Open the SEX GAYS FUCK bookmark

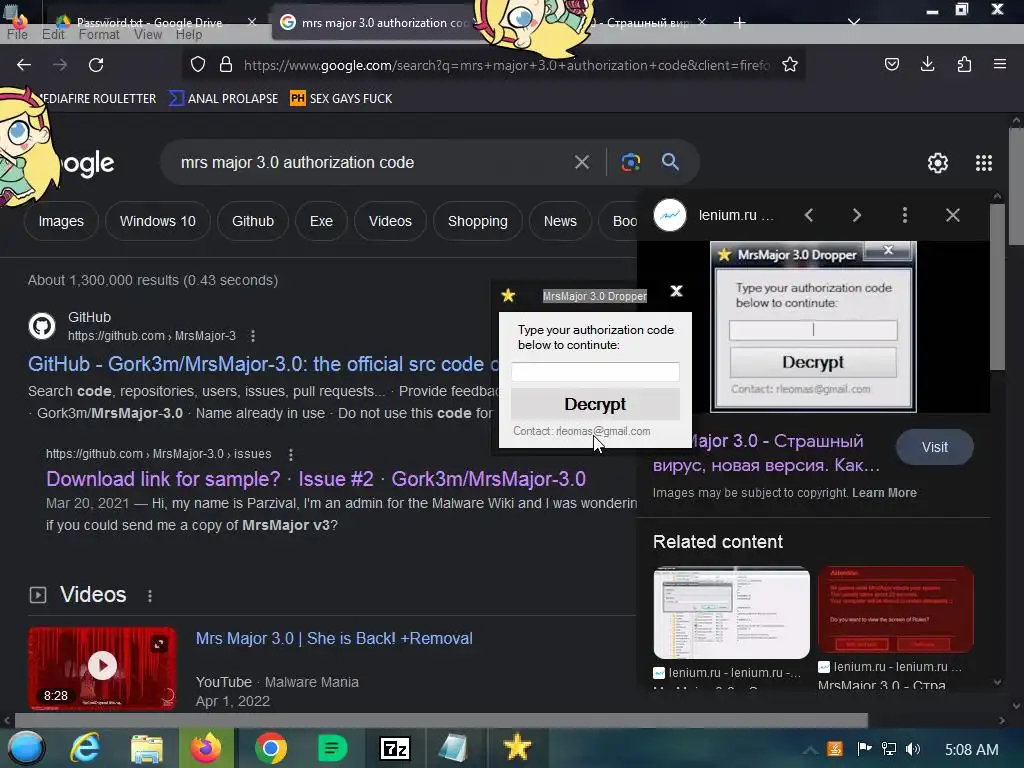coord(341,99)
